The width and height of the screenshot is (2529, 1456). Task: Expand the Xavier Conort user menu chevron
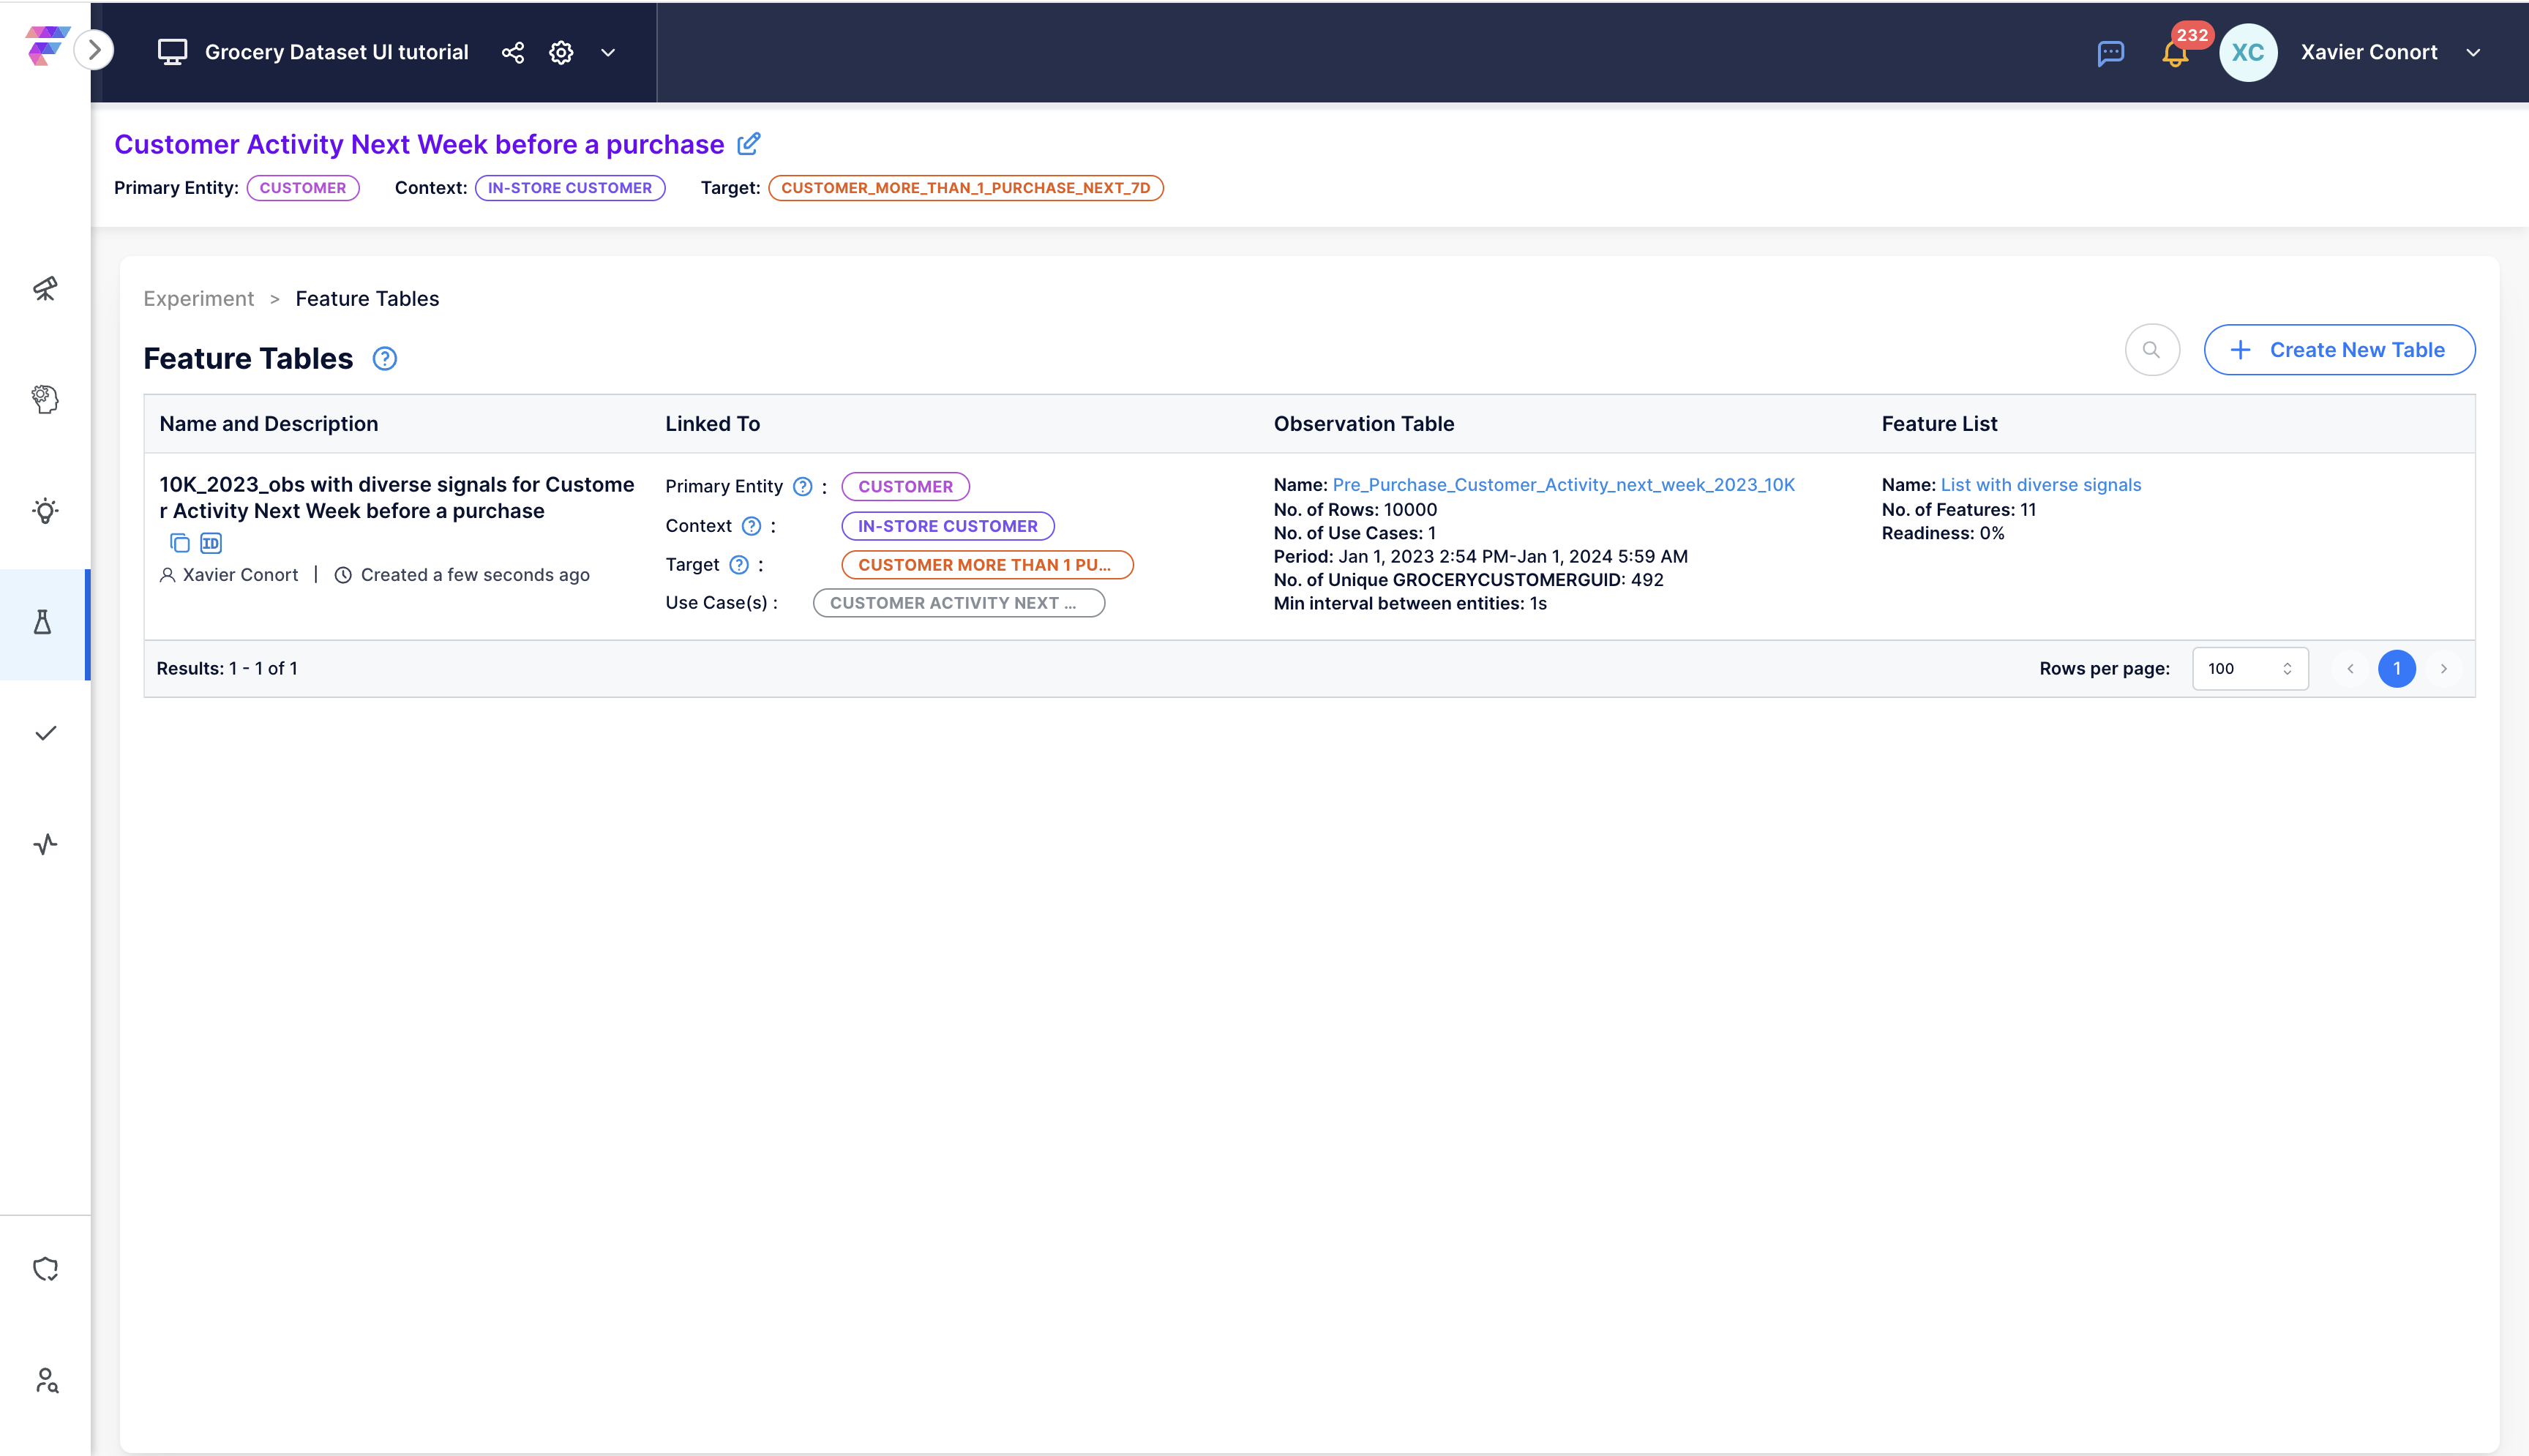pos(2473,53)
